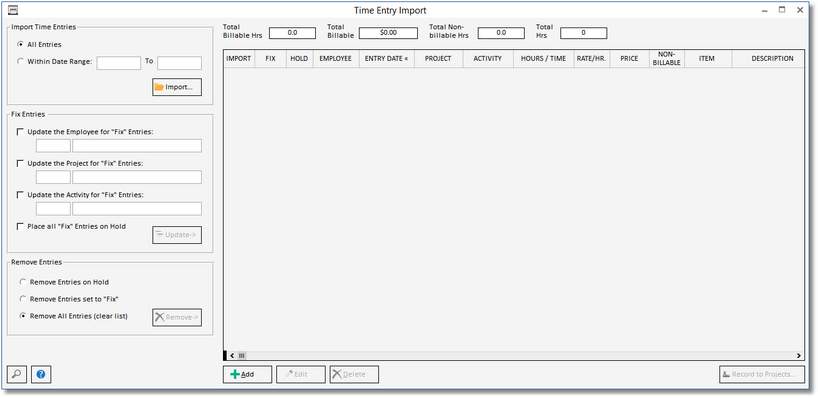Open help with the question mark icon
Image resolution: width=818 pixels, height=398 pixels.
pos(41,374)
